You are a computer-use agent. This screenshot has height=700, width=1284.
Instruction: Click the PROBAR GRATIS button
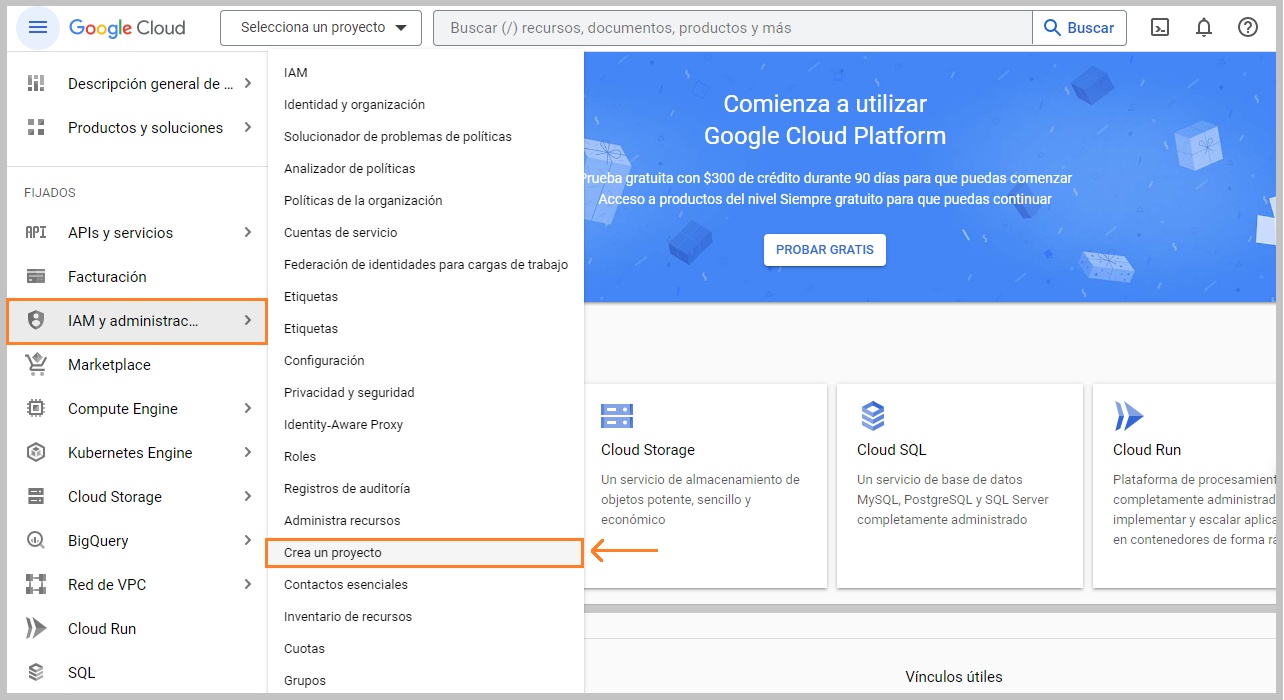point(825,250)
